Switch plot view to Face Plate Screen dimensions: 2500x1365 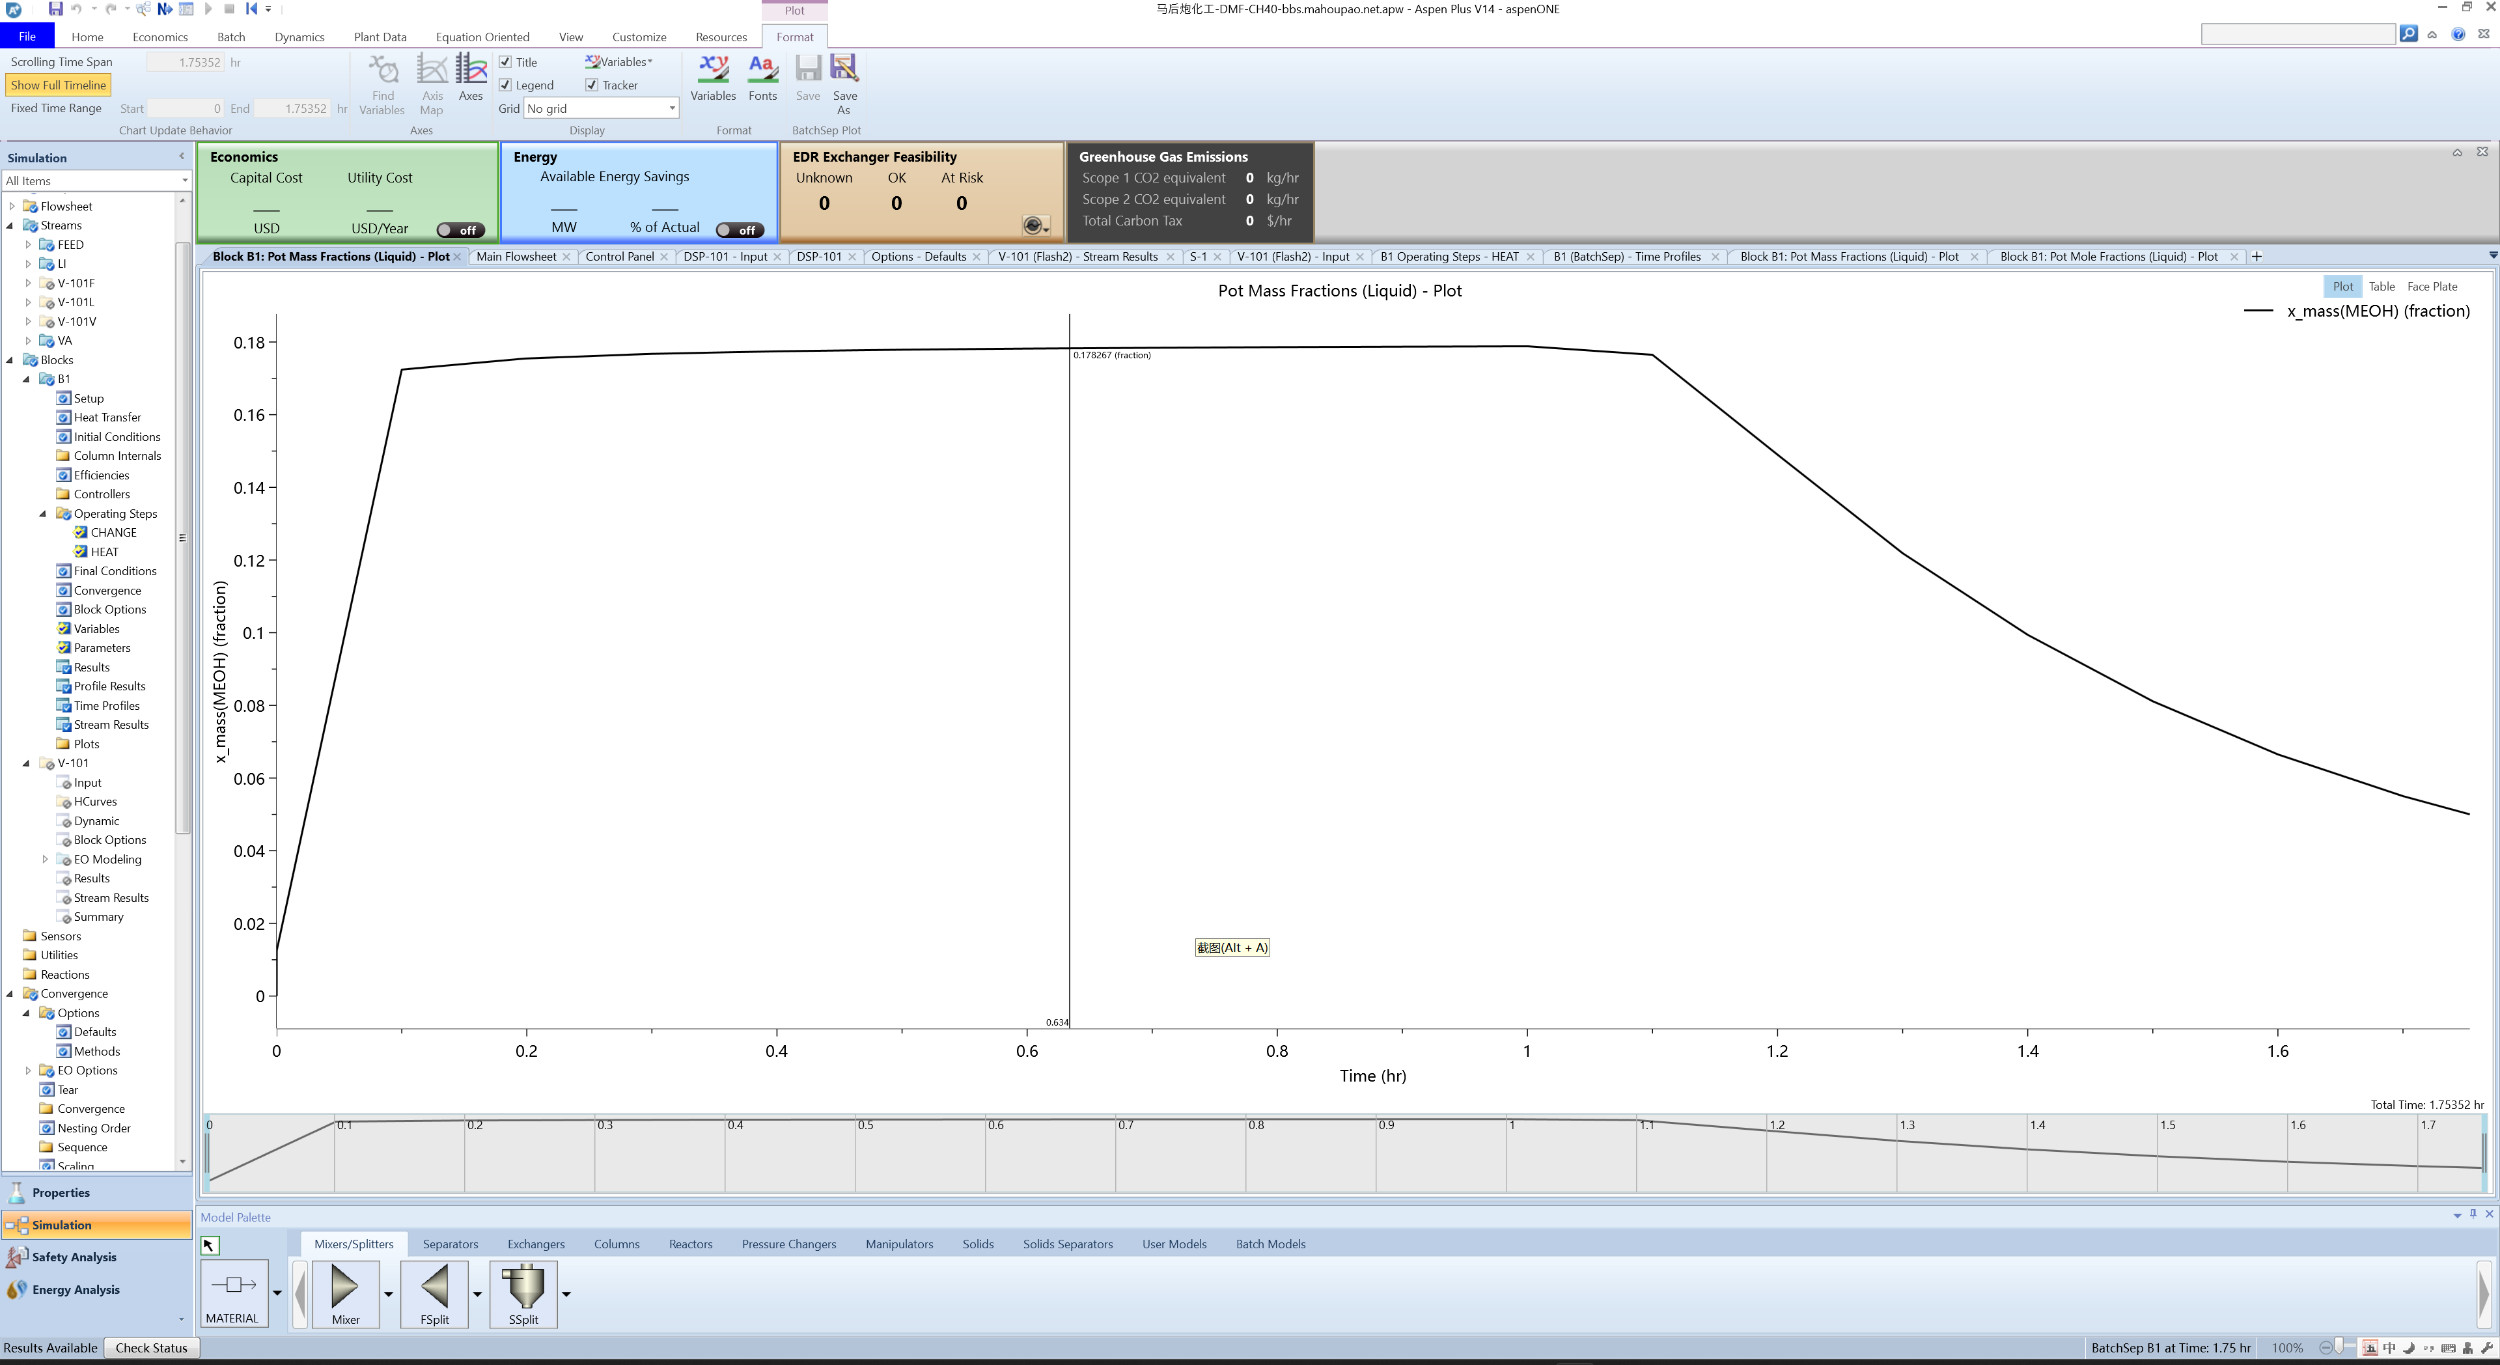pyautogui.click(x=2432, y=287)
